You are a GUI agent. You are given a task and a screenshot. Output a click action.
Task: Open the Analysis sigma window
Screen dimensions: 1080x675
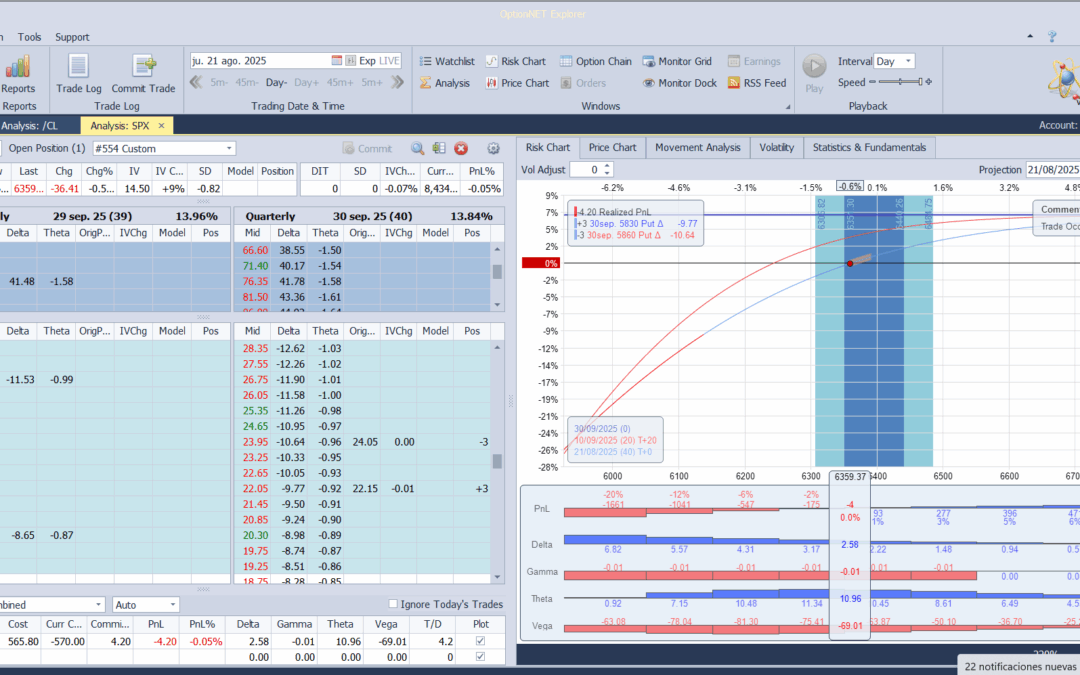[444, 83]
